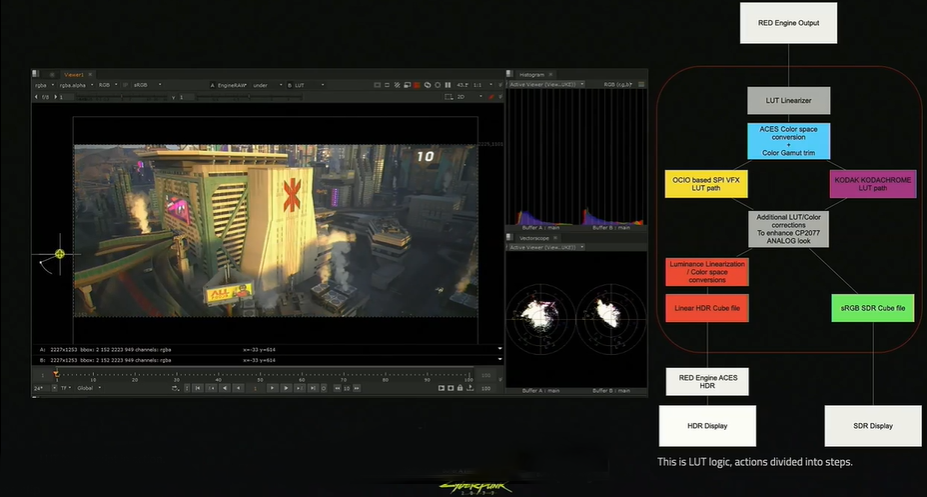Click the red pencil icon in viewer toolbar
Image resolution: width=927 pixels, height=497 pixels.
(x=491, y=97)
